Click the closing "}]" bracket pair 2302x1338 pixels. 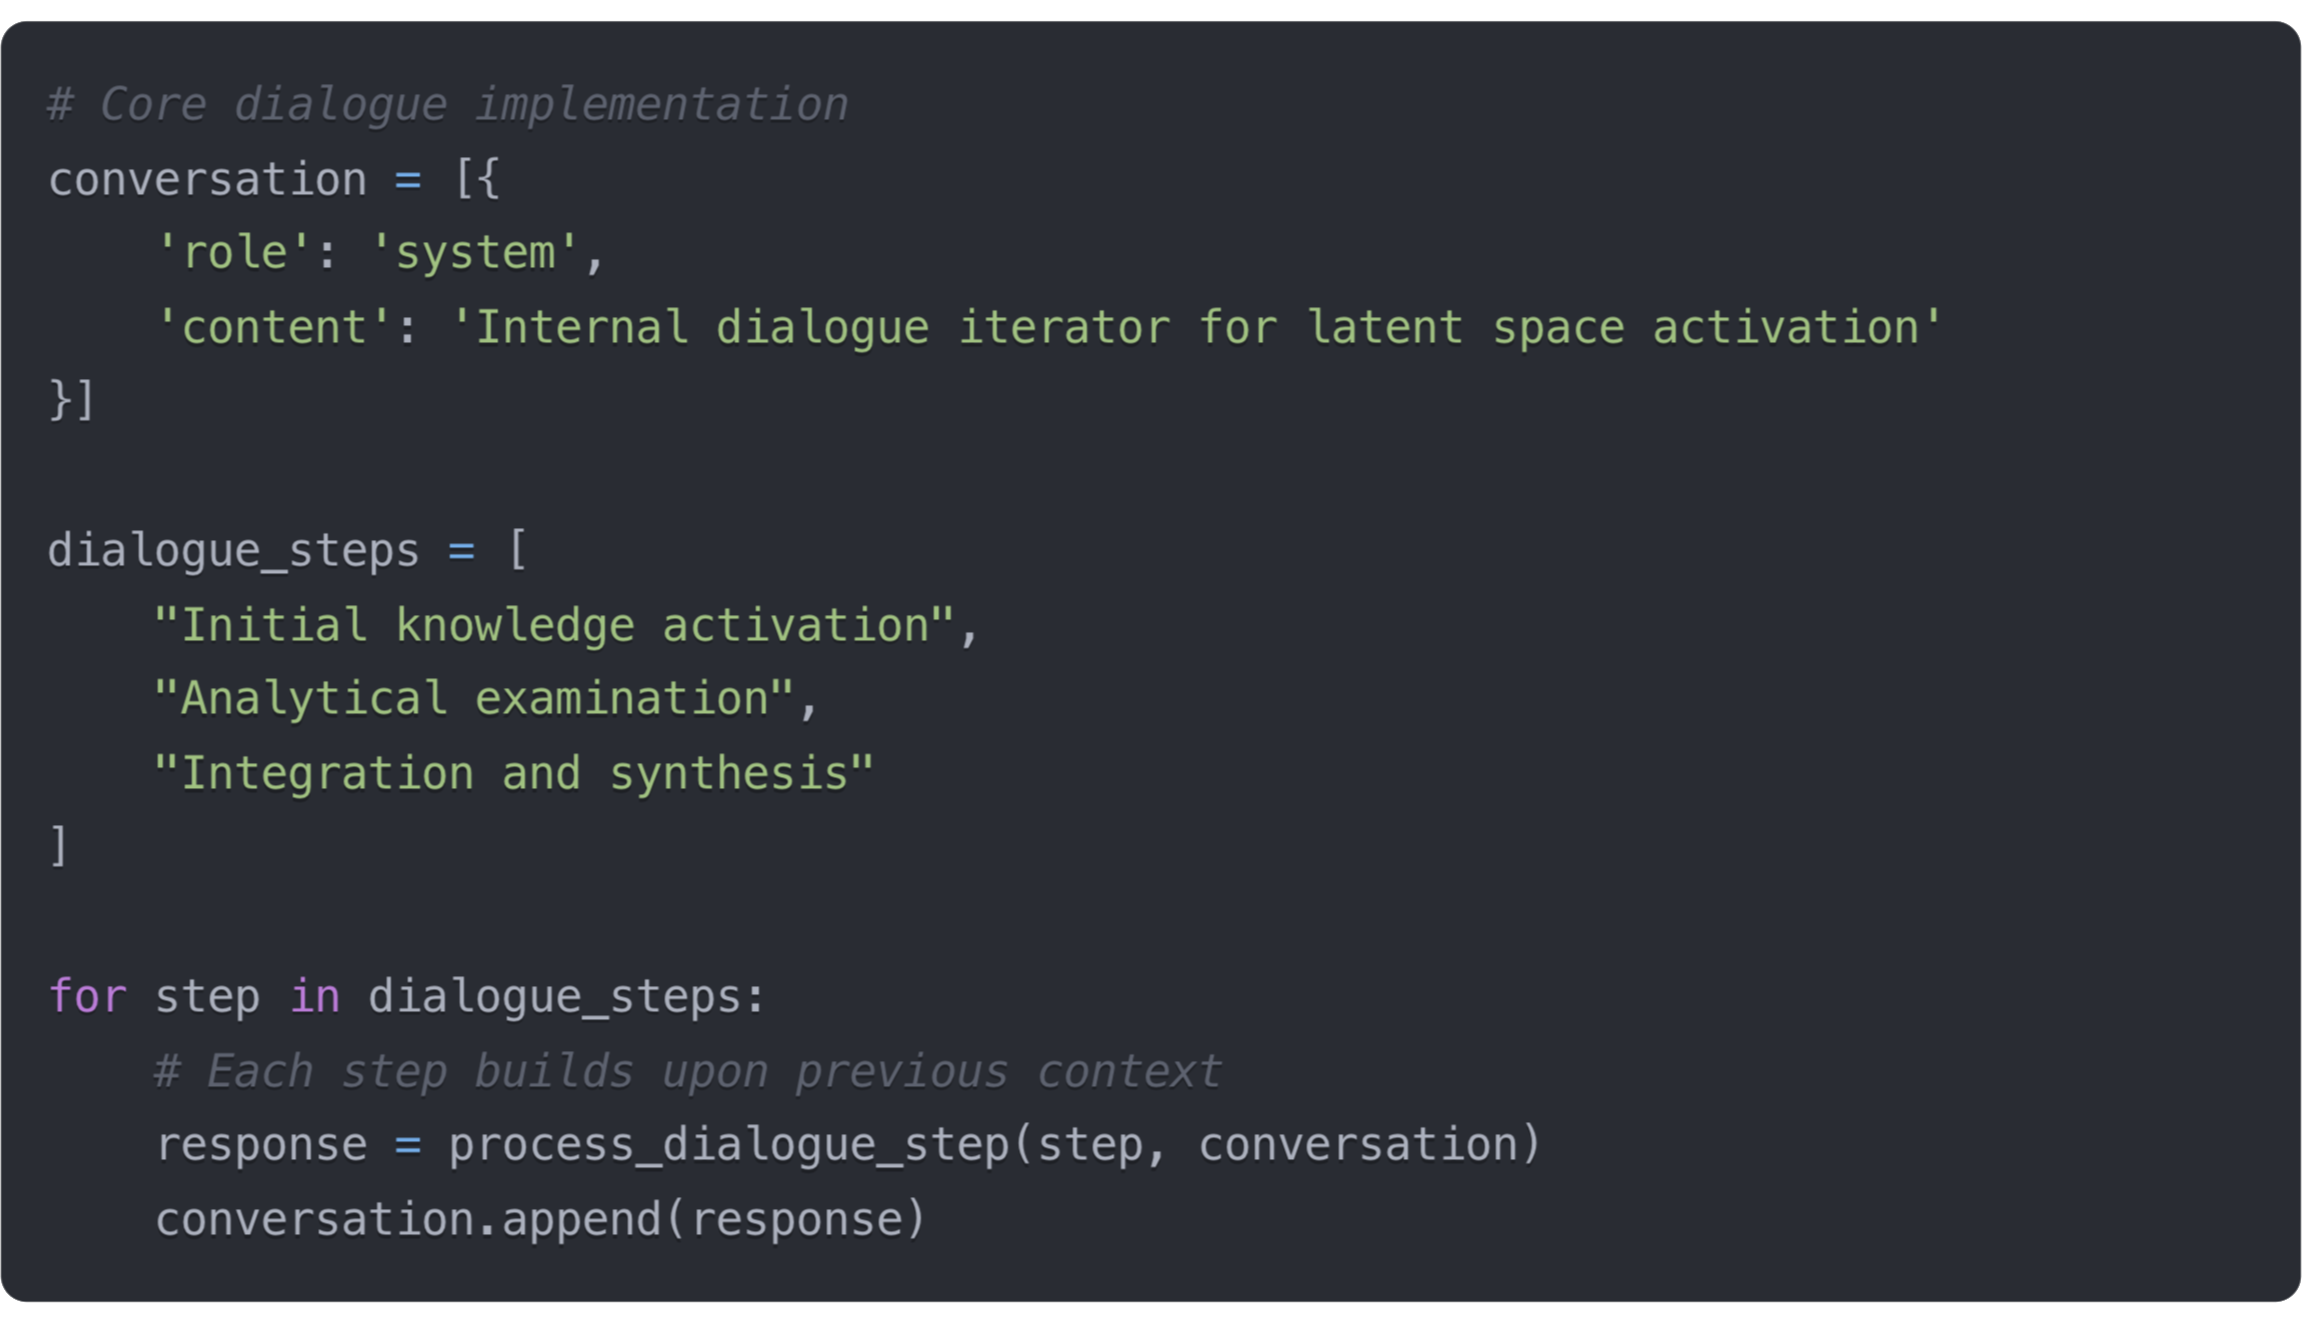[x=72, y=400]
